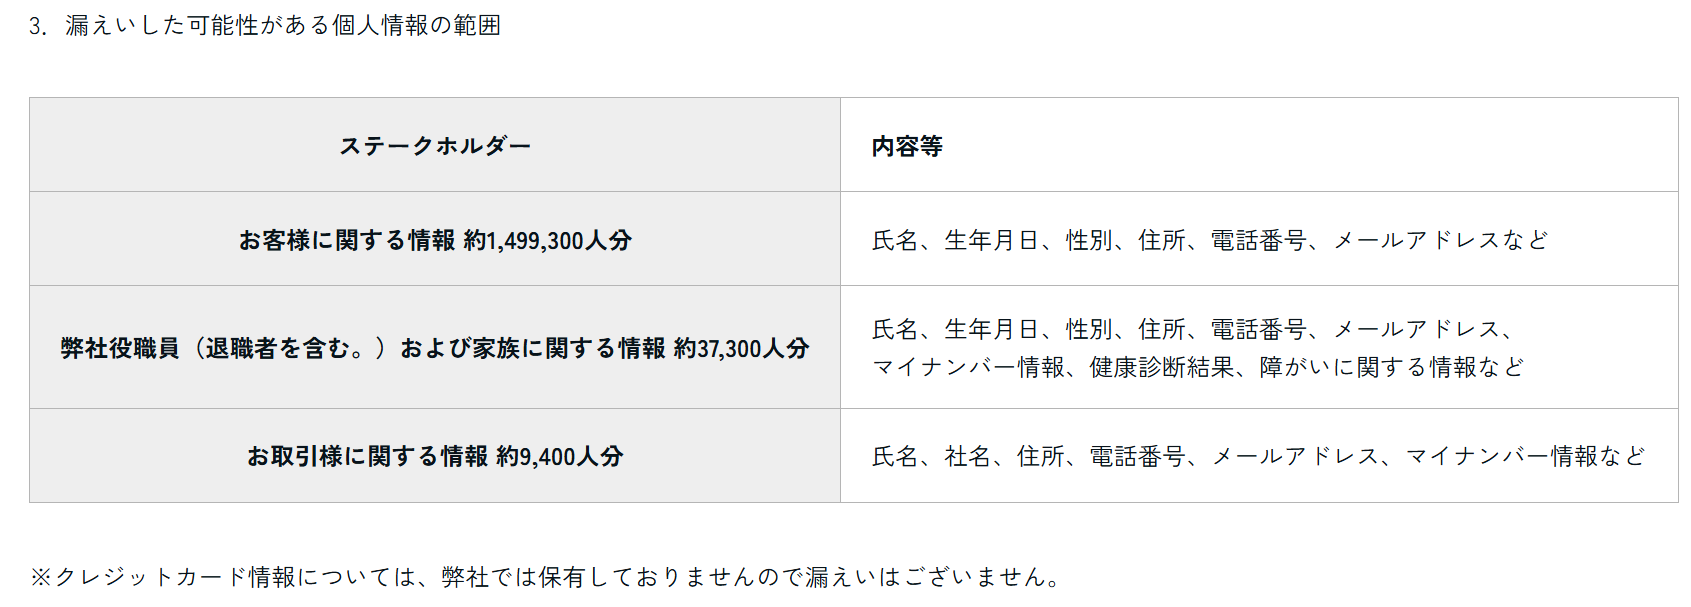This screenshot has height=607, width=1691.
Task: Click the 約9,400人分 figure
Action: (560, 456)
